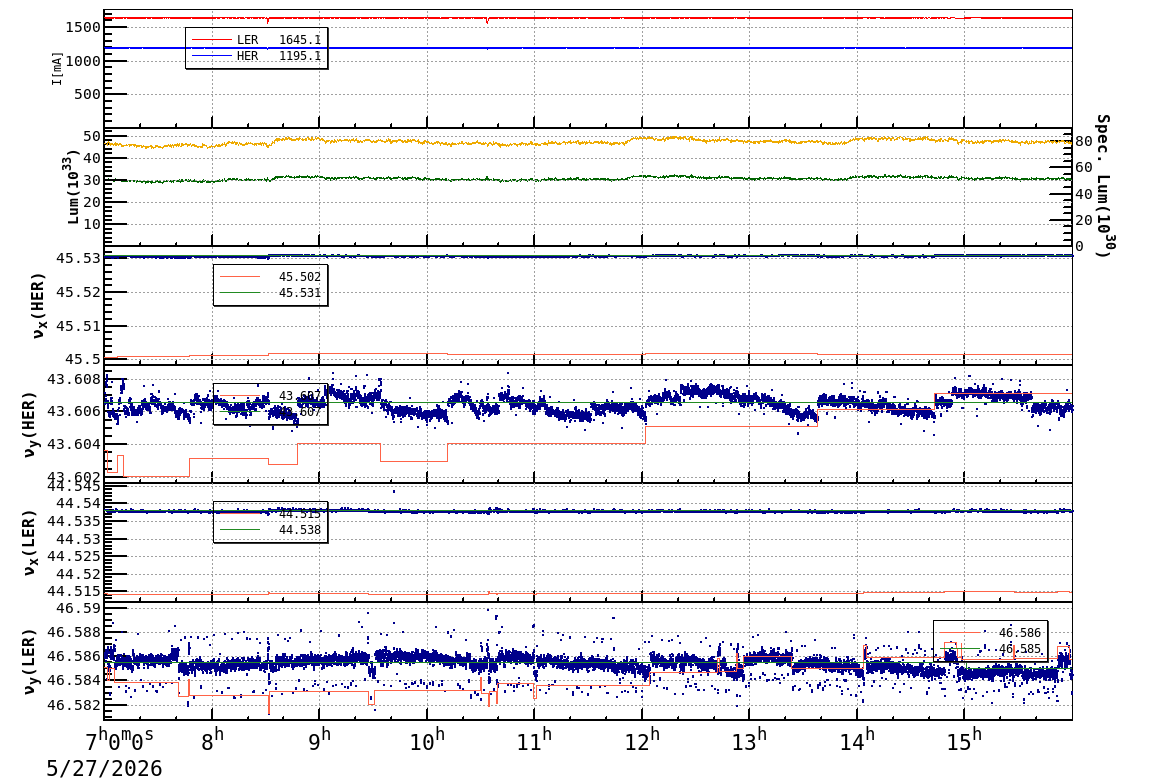Click the 10h time axis label
This screenshot has width=1154, height=782.
427,740
